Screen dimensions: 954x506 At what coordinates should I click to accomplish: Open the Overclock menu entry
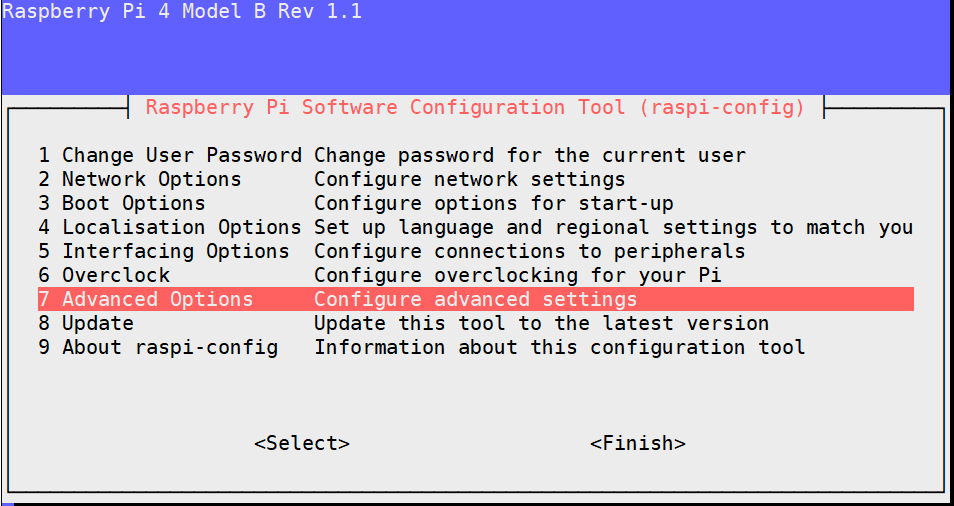[104, 275]
